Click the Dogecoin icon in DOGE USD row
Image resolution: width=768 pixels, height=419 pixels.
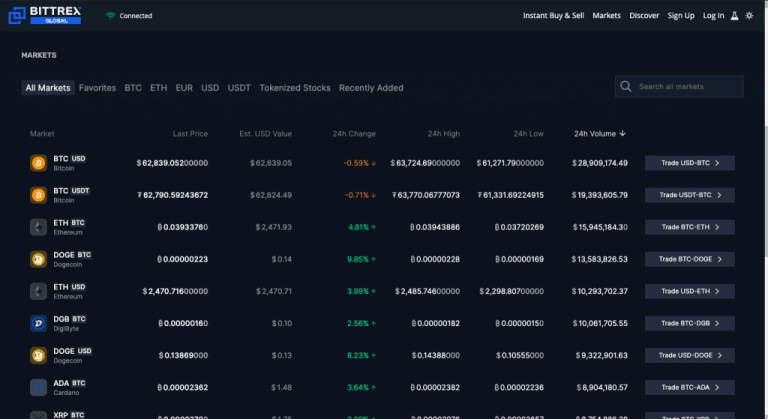pyautogui.click(x=38, y=355)
